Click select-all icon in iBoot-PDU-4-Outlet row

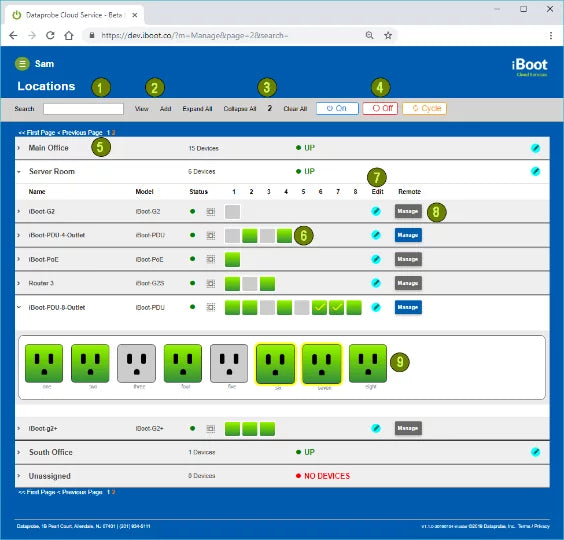point(211,236)
